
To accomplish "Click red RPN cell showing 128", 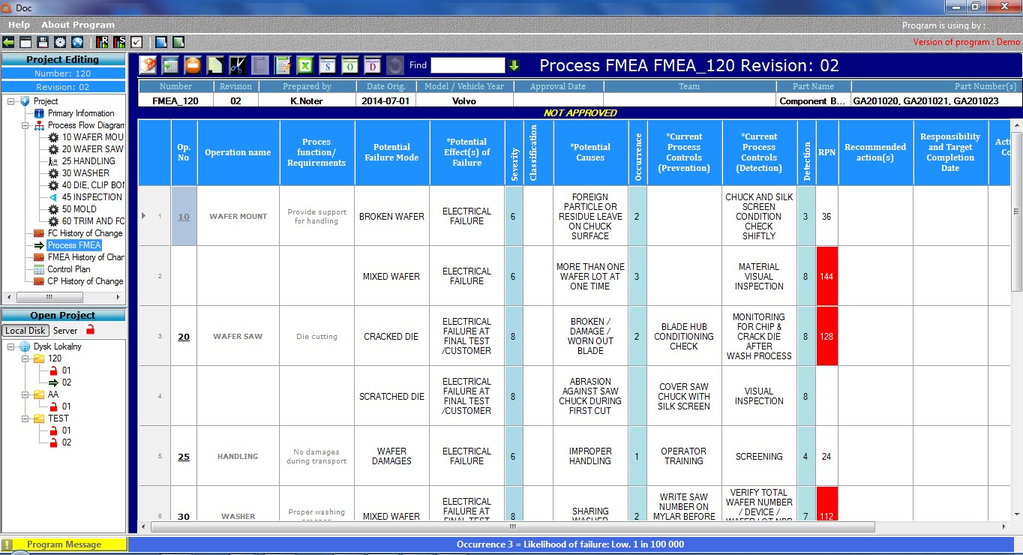I will [827, 337].
